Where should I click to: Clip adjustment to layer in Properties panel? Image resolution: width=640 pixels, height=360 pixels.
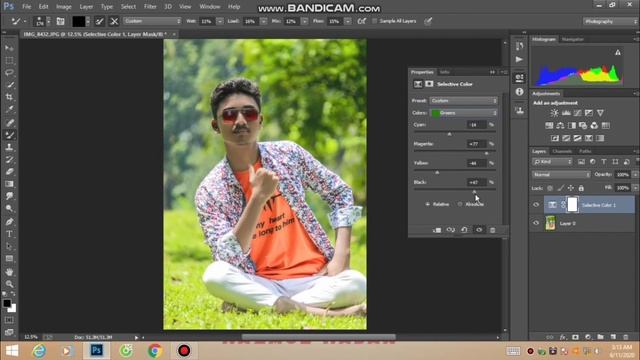pos(437,230)
